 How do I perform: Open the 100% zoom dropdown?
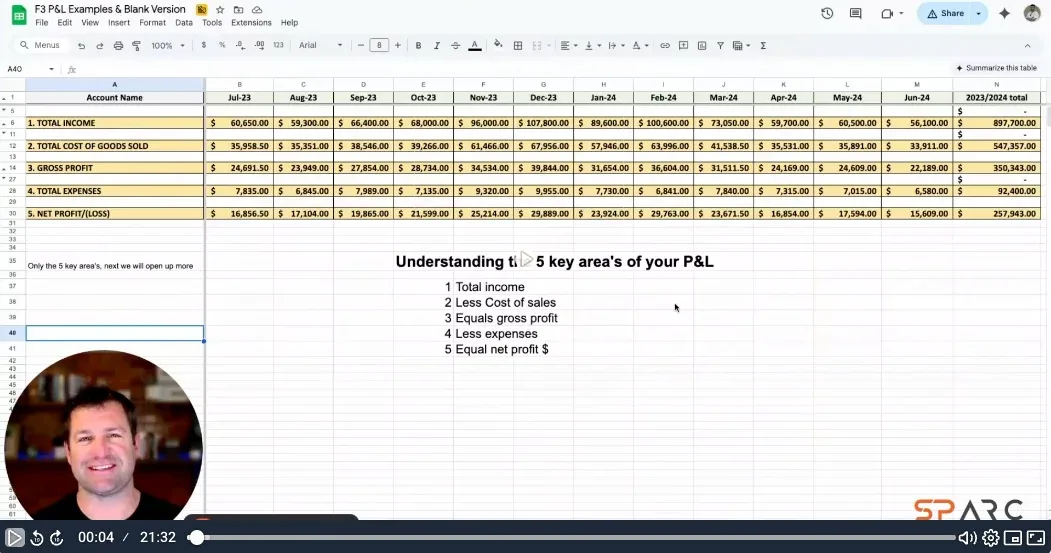168,46
